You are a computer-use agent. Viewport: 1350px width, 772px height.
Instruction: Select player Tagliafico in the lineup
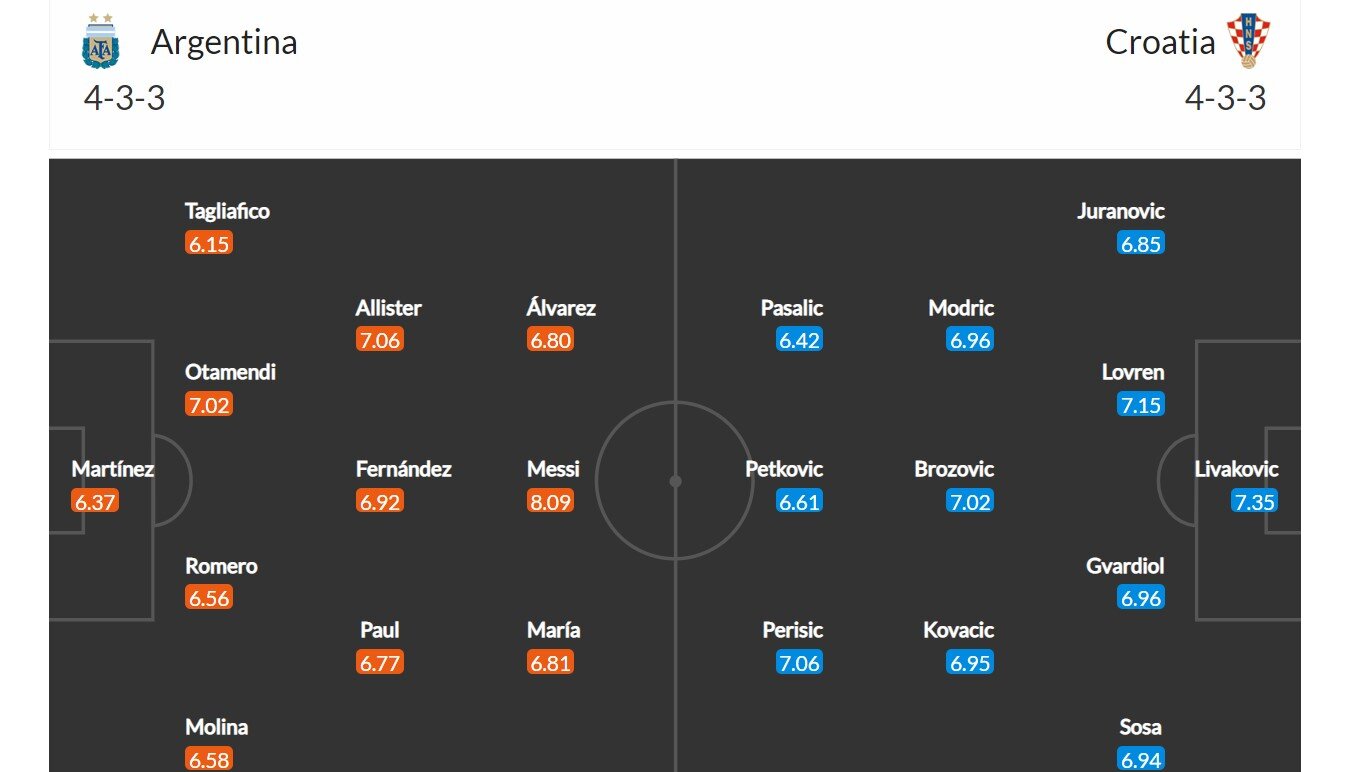227,211
